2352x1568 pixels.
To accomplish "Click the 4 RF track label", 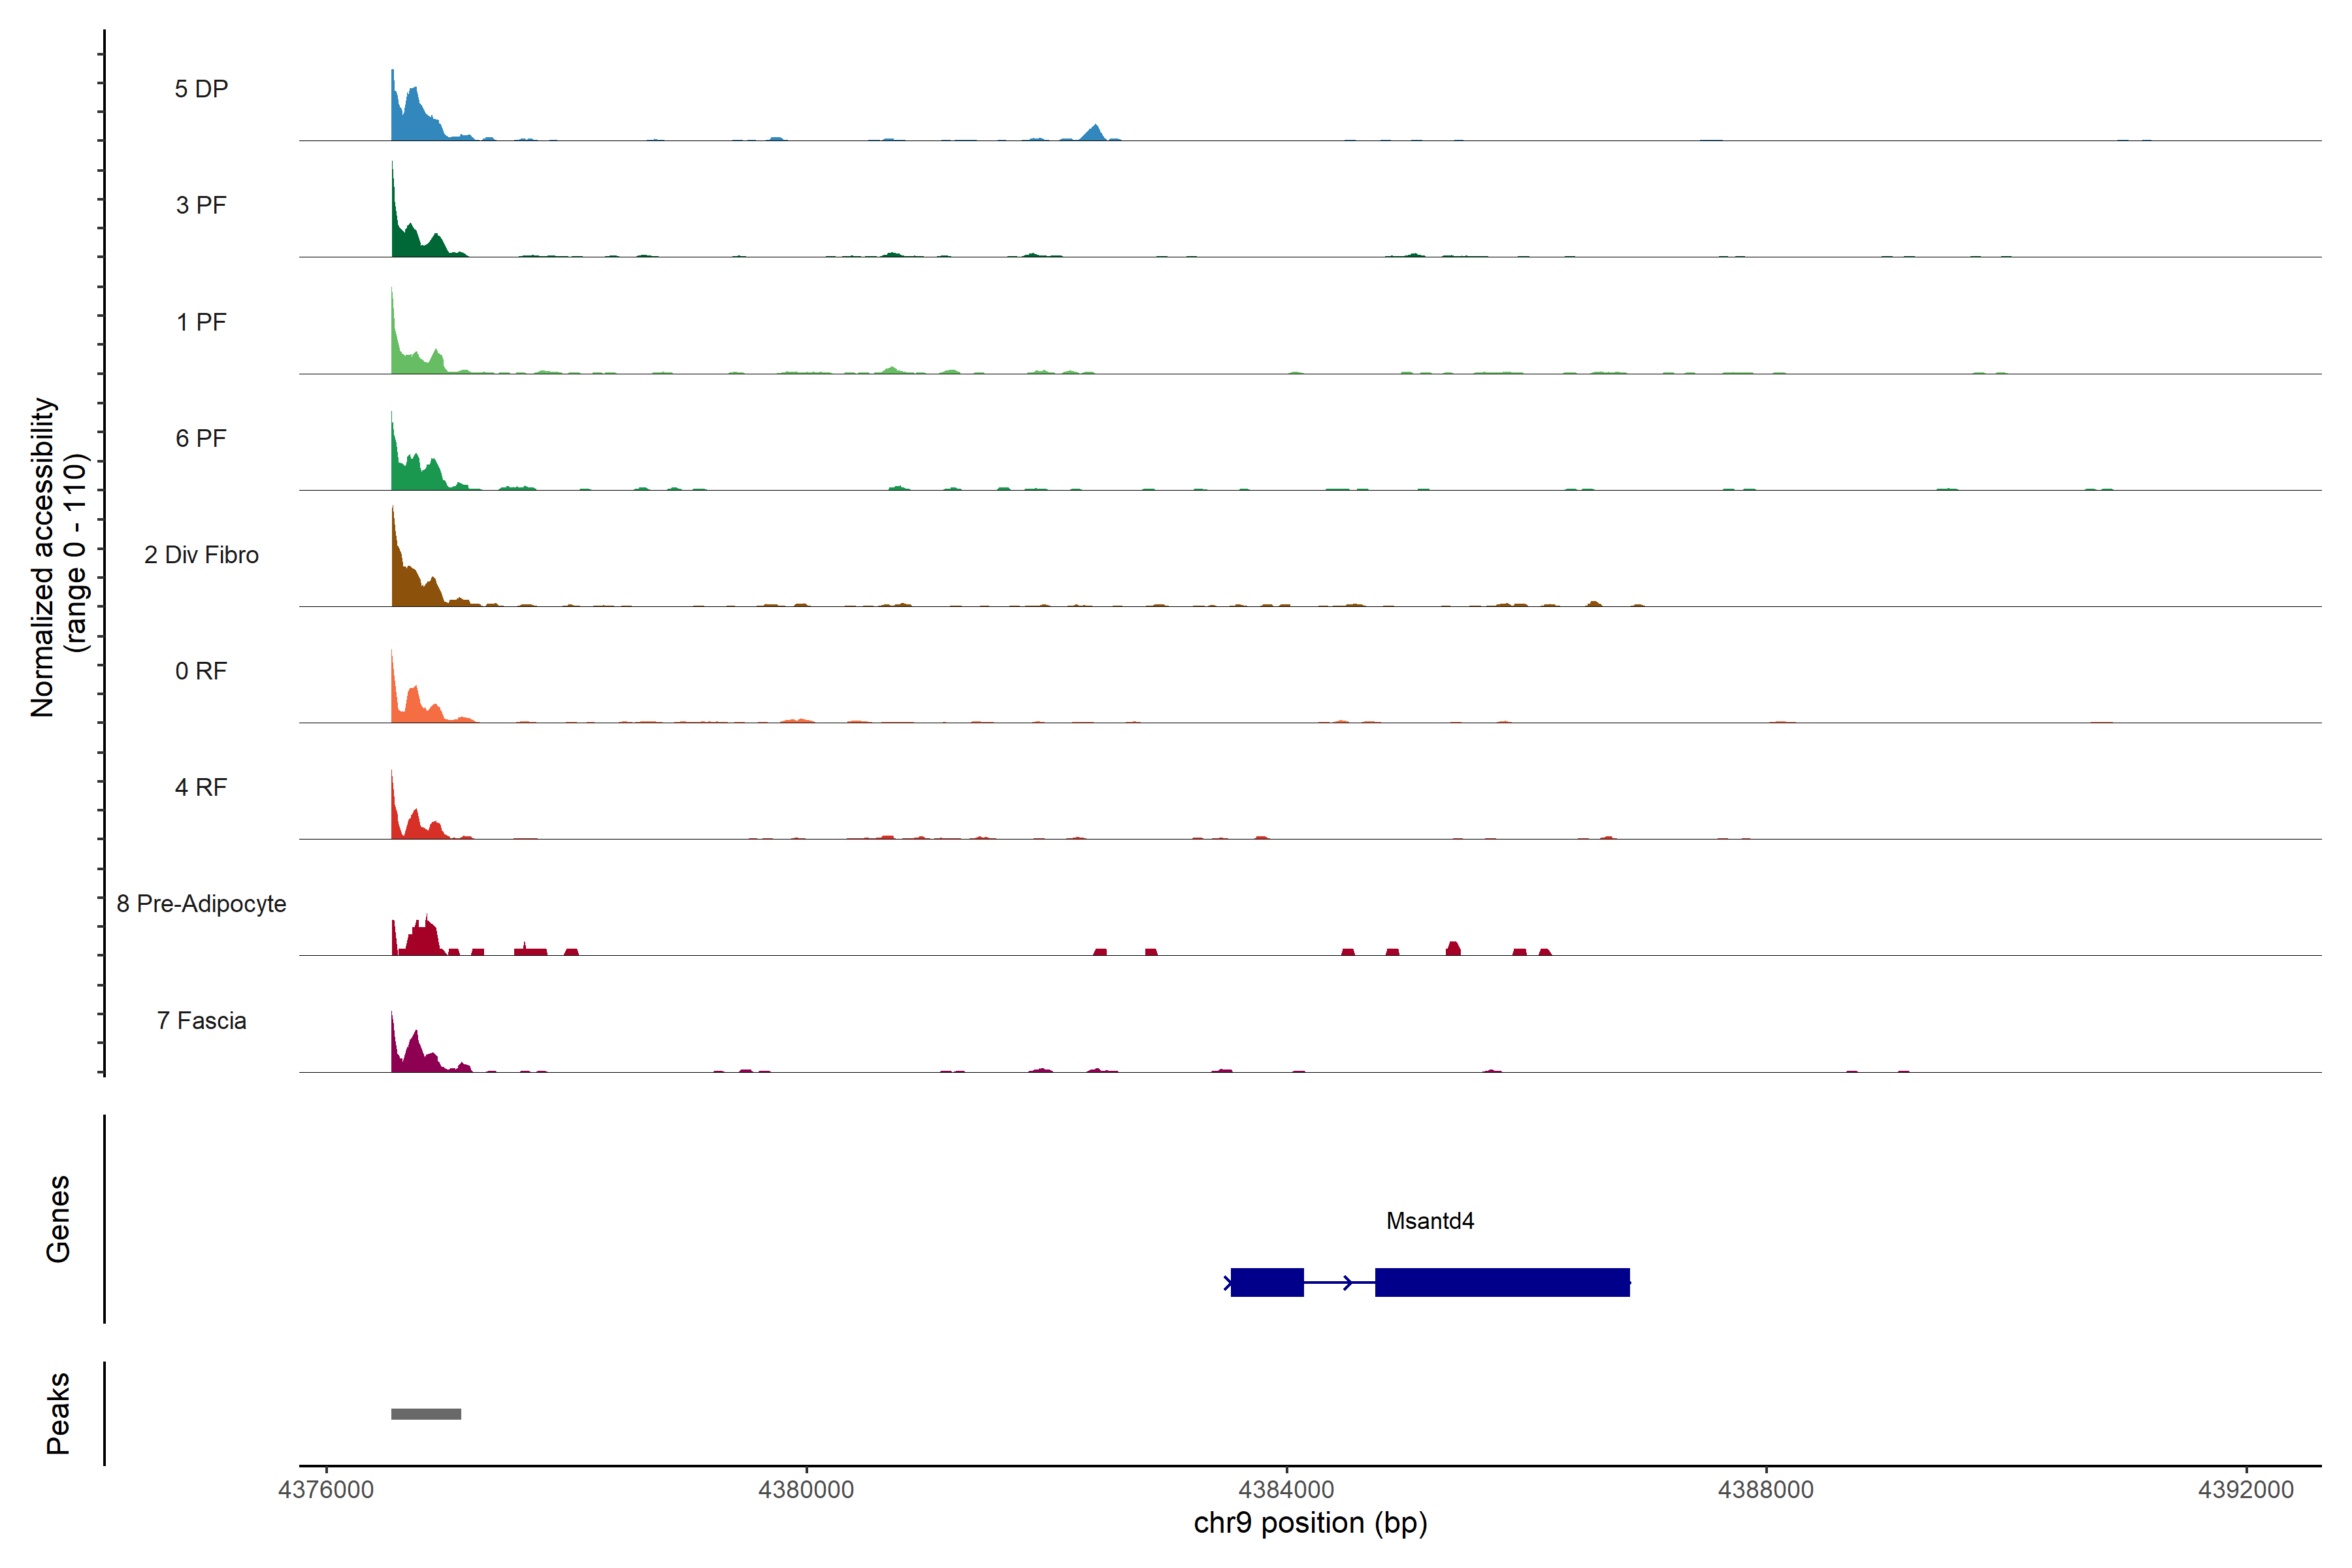I will coord(201,787).
